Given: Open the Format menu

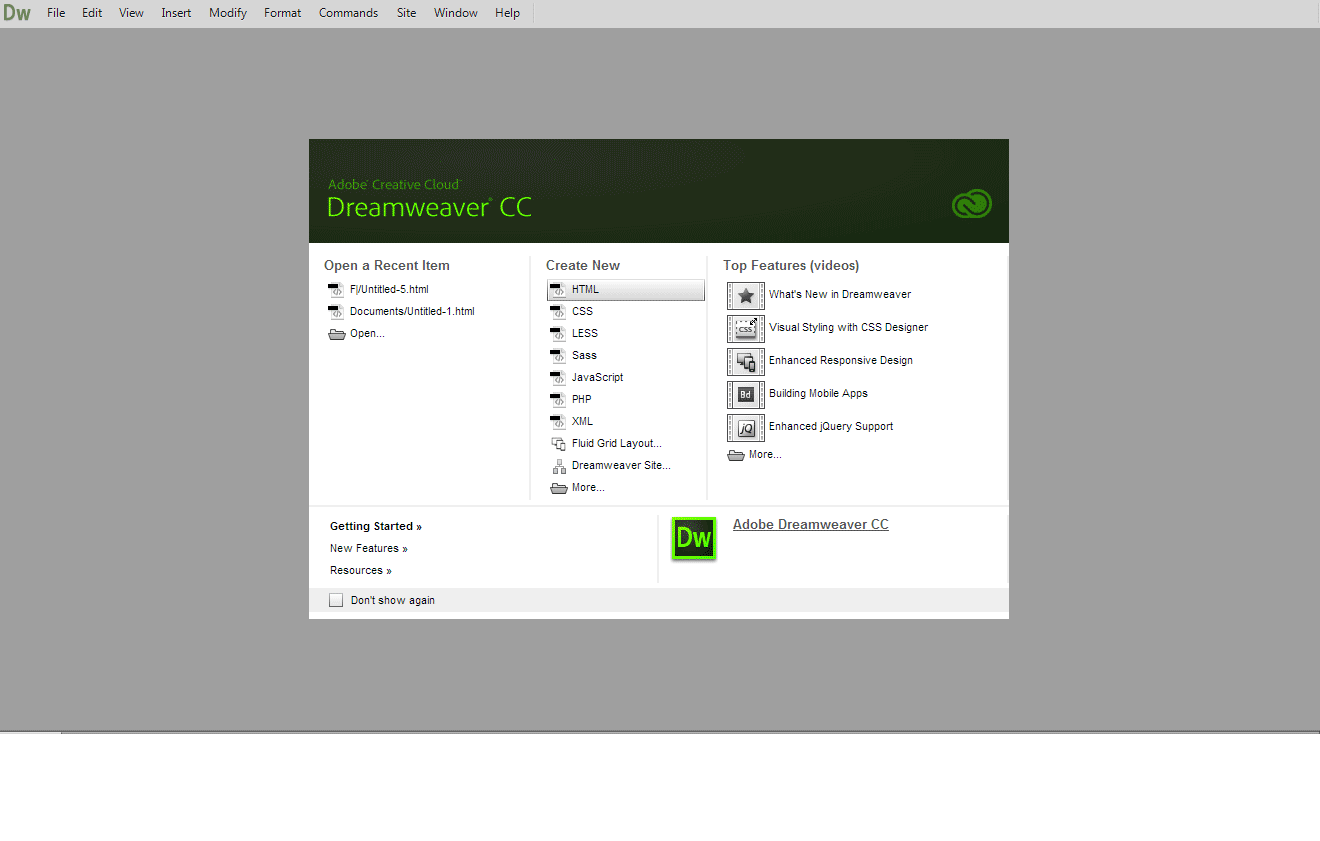Looking at the screenshot, I should pos(283,13).
